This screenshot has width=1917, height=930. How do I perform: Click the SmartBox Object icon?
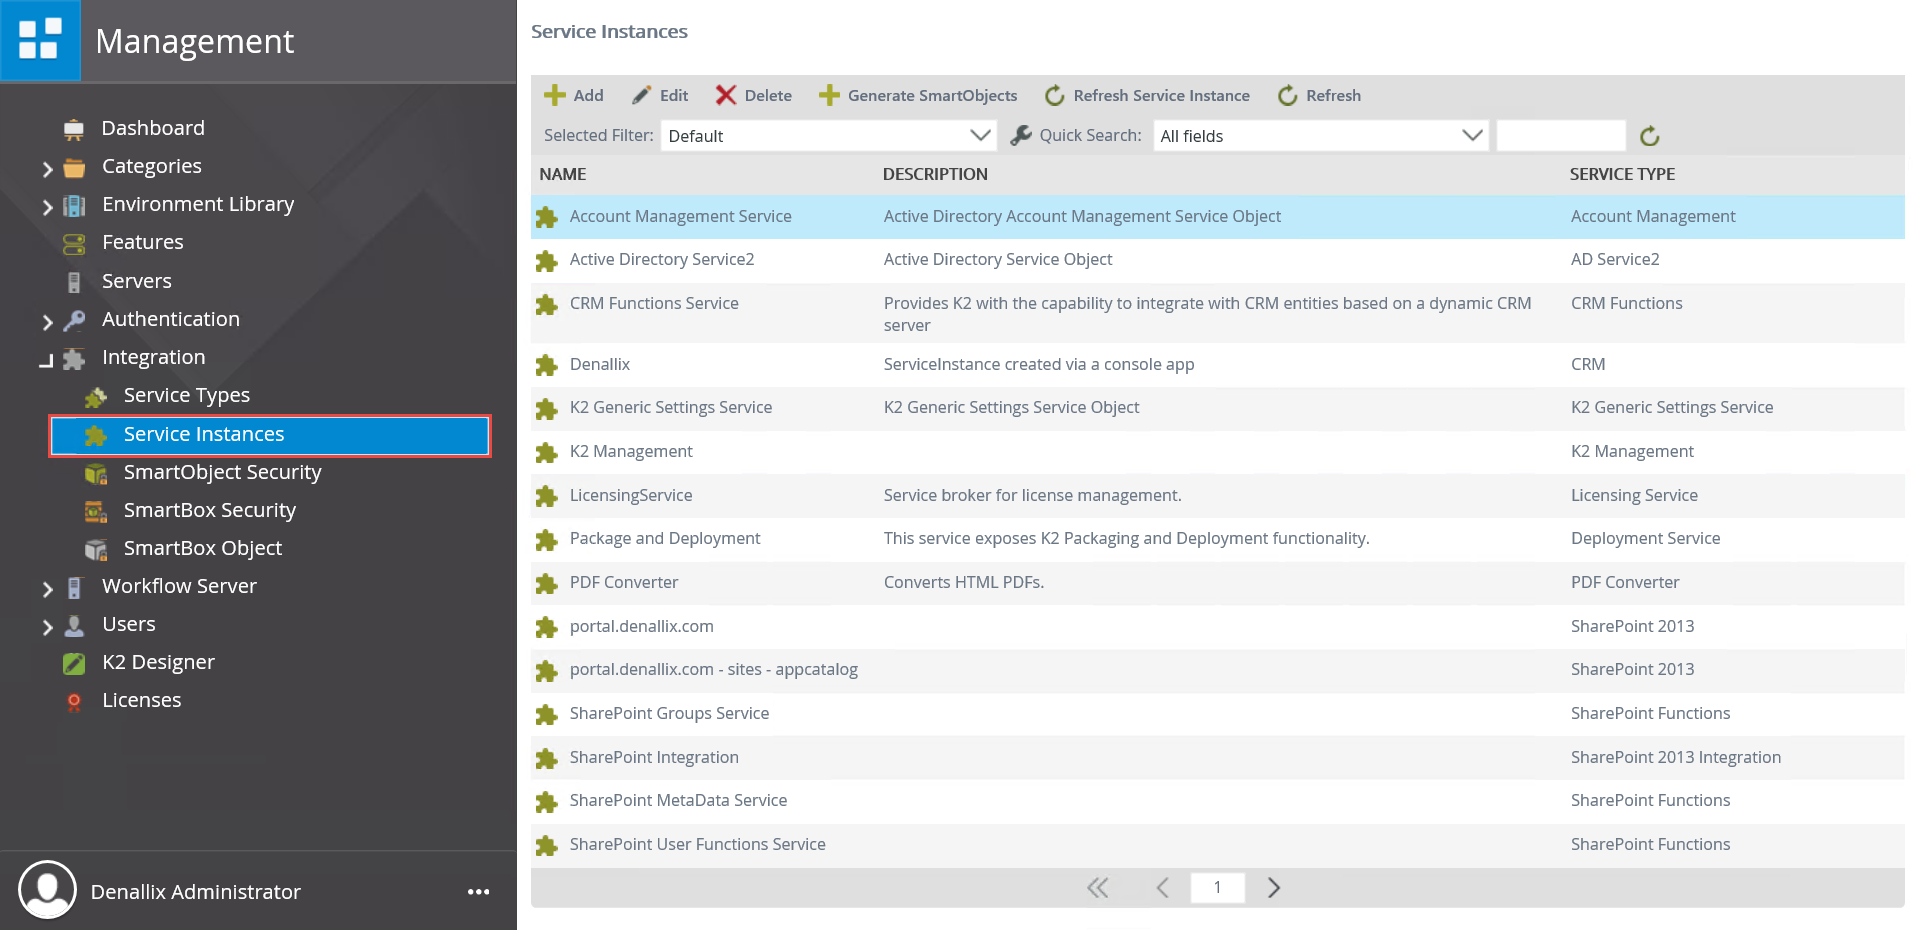pos(96,549)
